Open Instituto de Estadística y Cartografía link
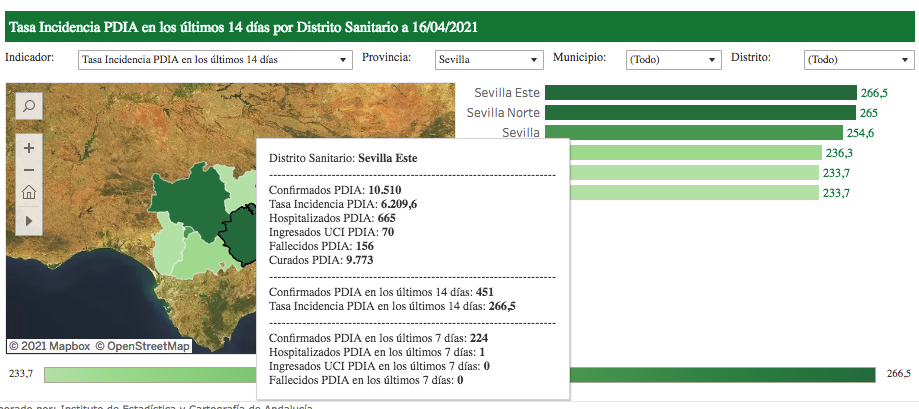 (186, 406)
